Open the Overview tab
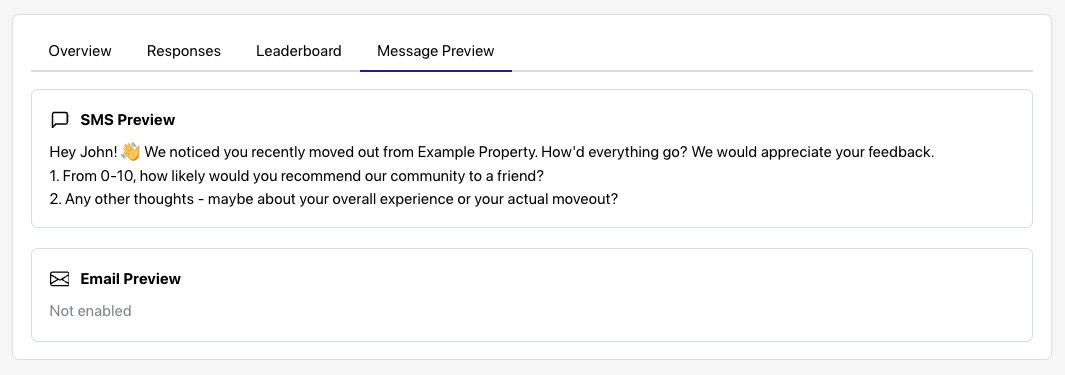The height and width of the screenshot is (375, 1065). [x=80, y=51]
